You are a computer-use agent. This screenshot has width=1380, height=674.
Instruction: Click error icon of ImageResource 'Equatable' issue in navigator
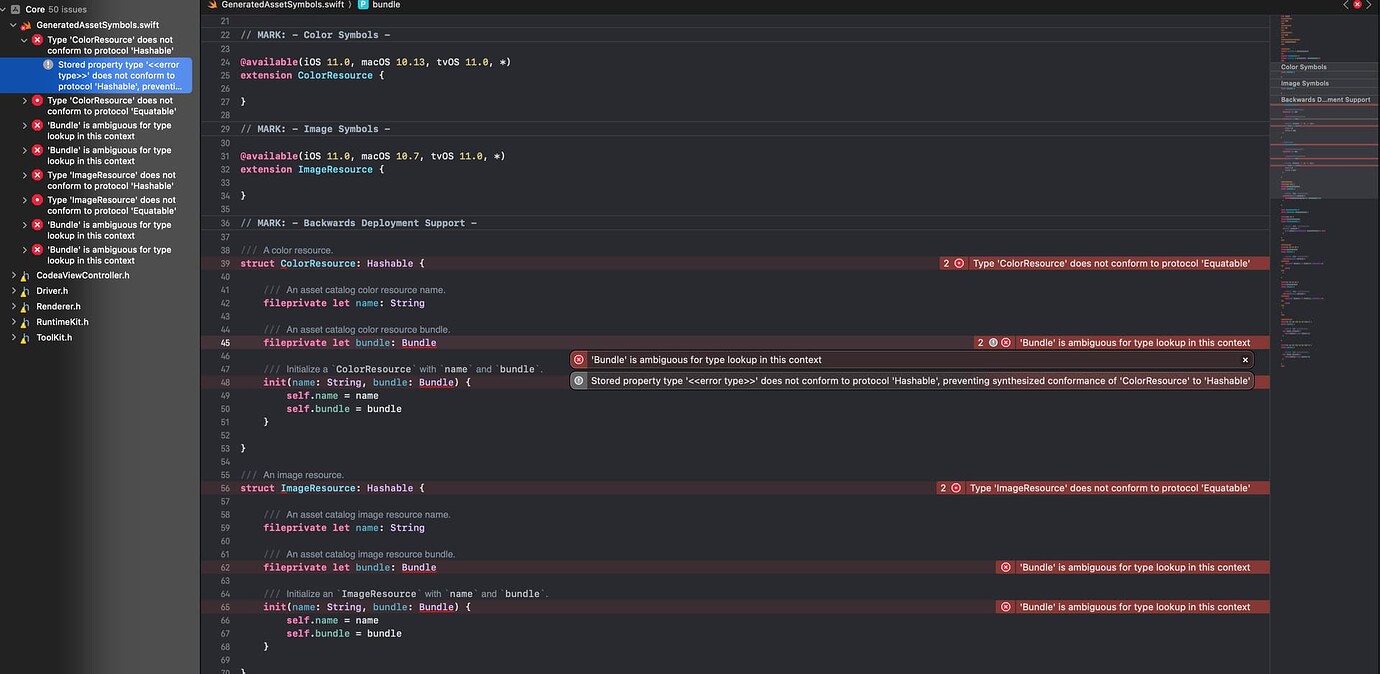click(37, 200)
